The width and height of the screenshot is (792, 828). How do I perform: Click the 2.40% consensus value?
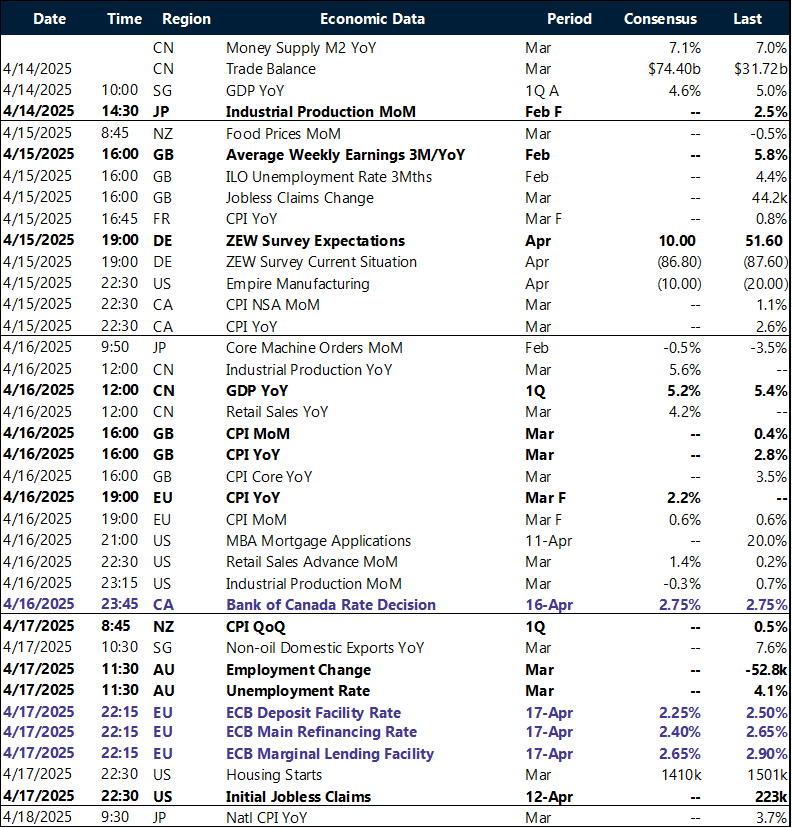680,732
